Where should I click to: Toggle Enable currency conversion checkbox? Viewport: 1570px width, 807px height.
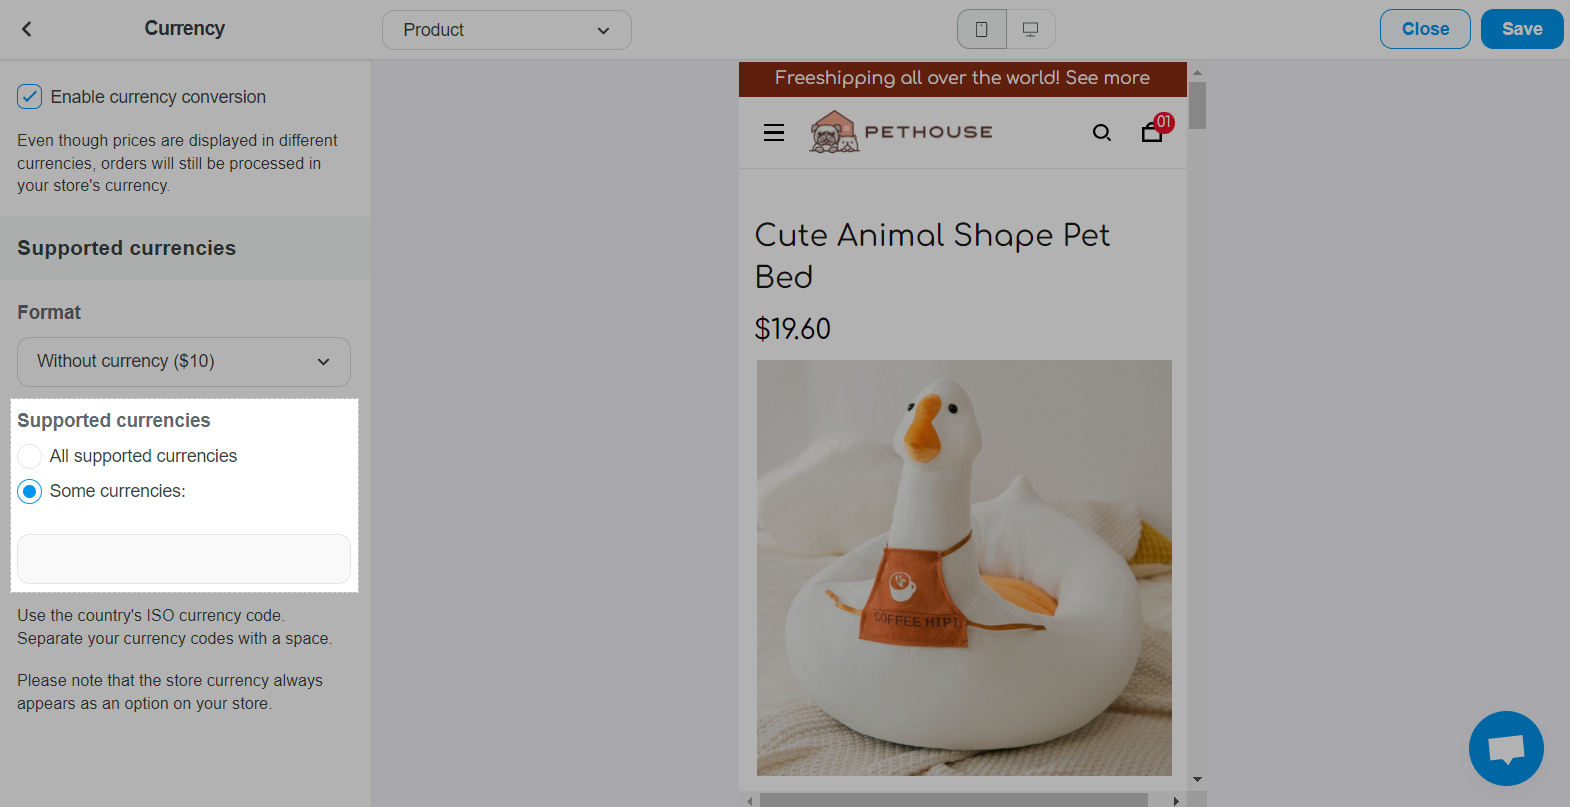[30, 97]
